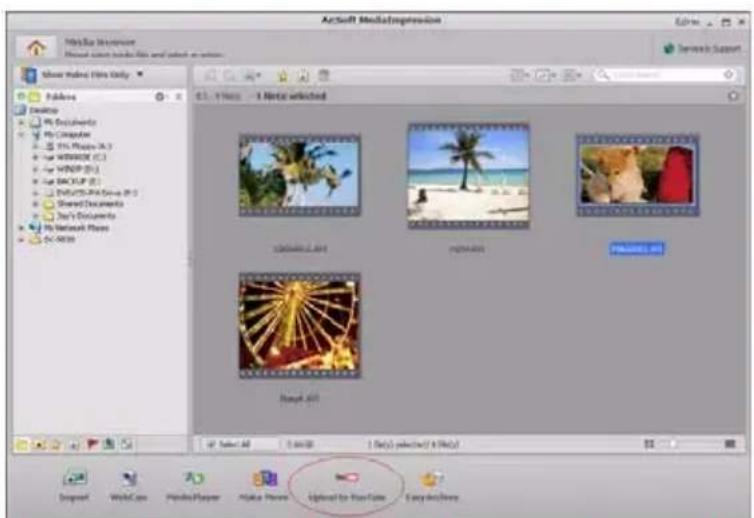Click the last icon in bottom-left bar

126,444
